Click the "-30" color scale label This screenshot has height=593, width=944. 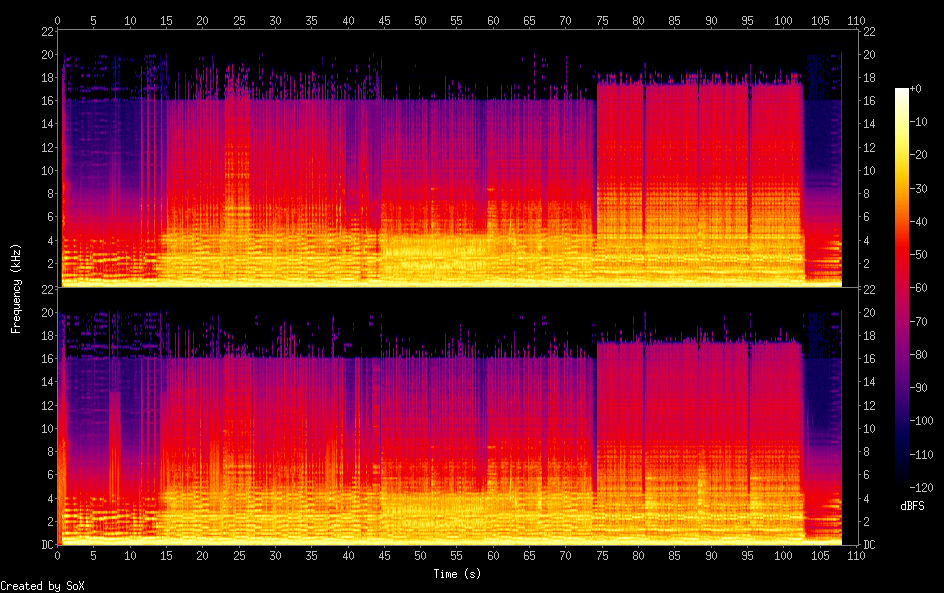tap(919, 188)
